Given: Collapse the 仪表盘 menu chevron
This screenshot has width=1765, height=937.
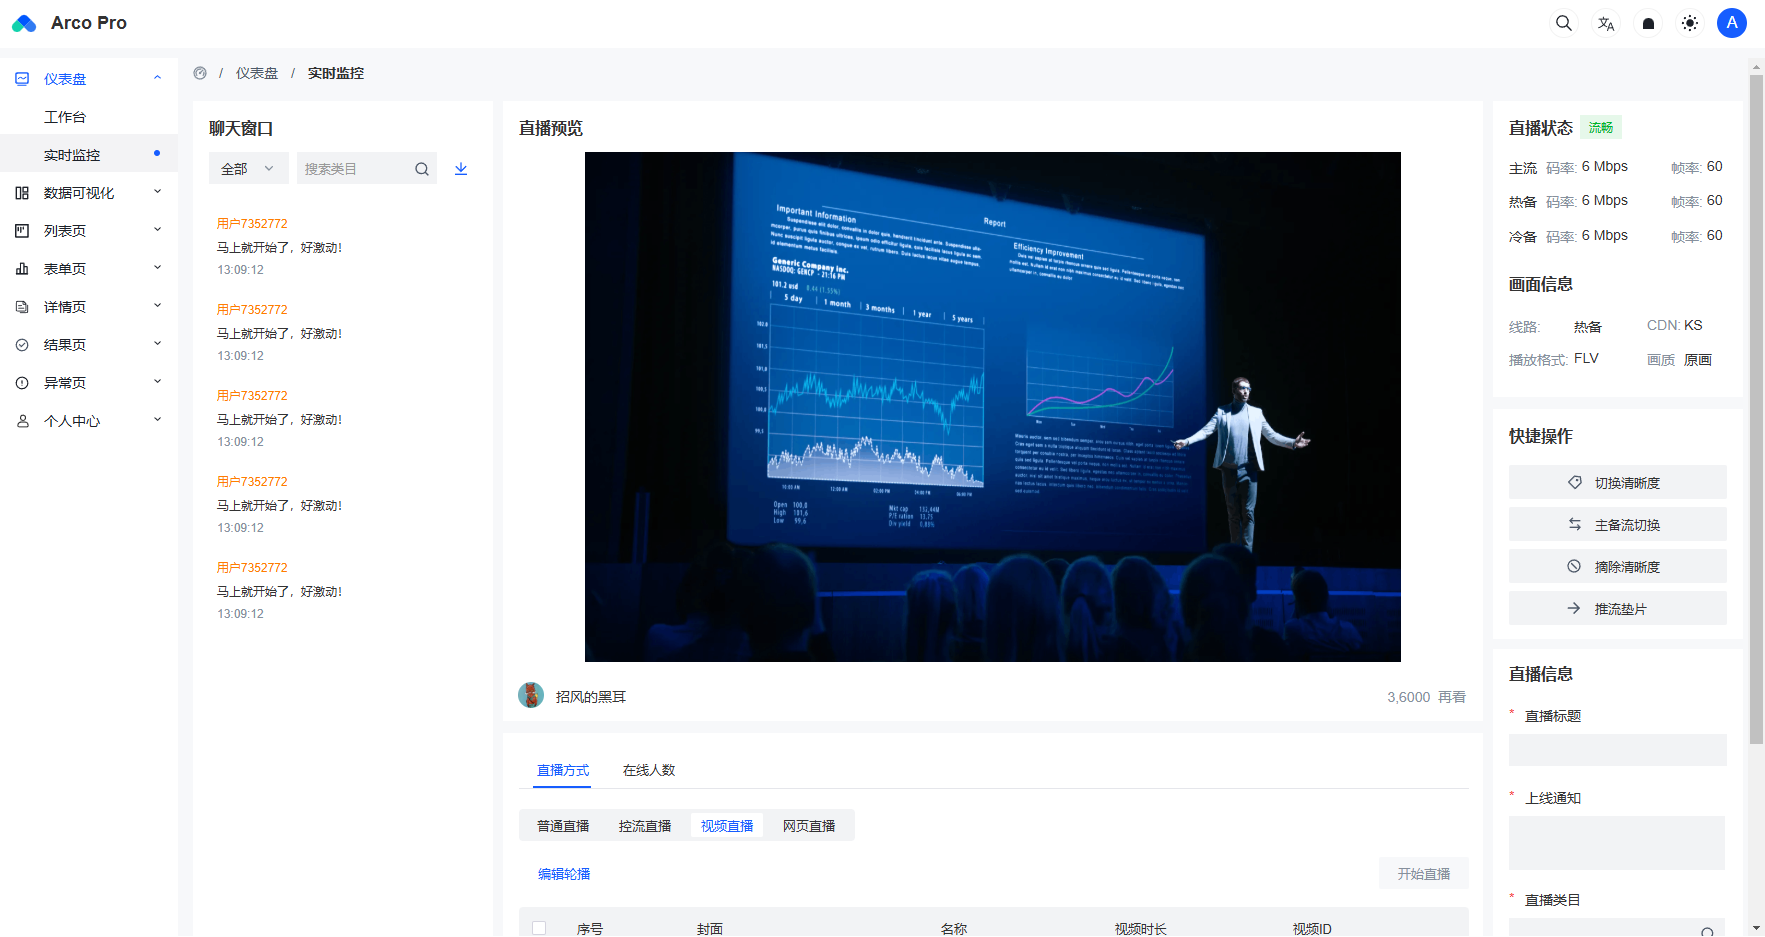Looking at the screenshot, I should [x=157, y=78].
